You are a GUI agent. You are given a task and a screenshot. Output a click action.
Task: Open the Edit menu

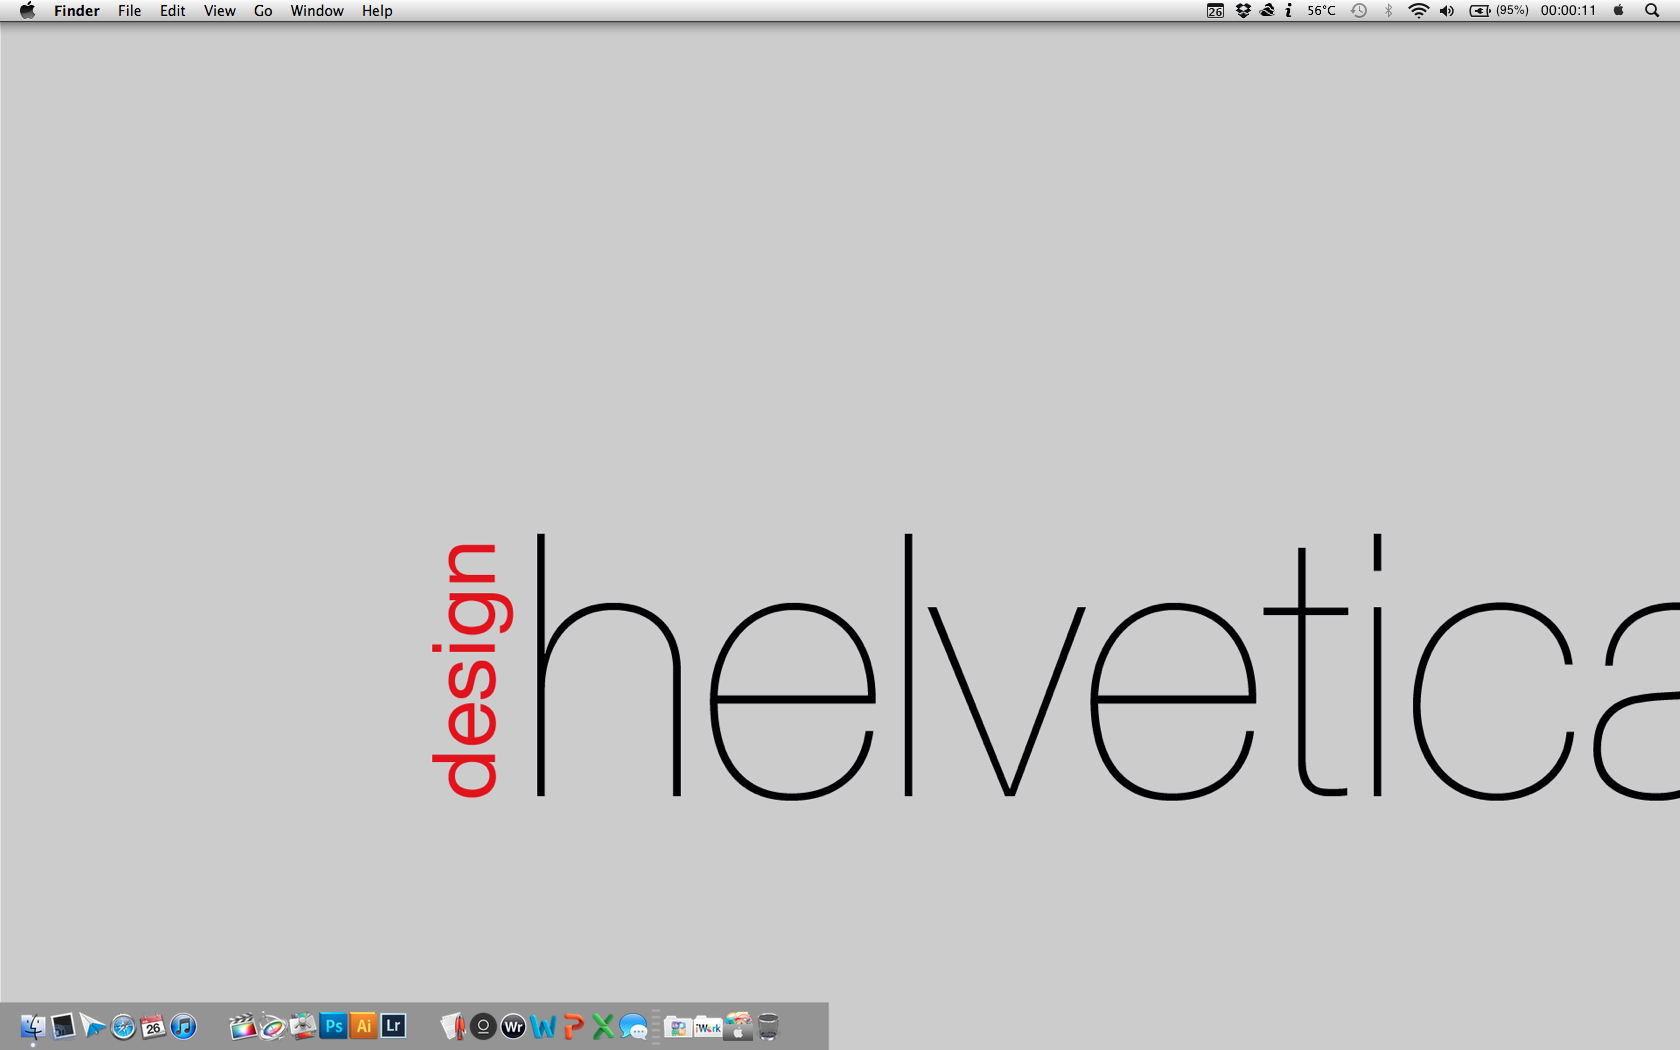(172, 11)
